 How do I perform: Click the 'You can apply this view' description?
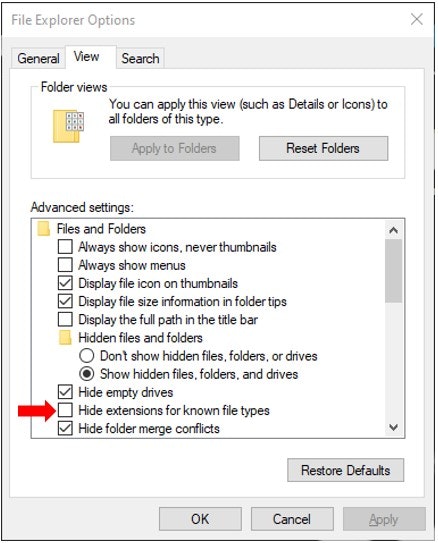click(x=248, y=112)
